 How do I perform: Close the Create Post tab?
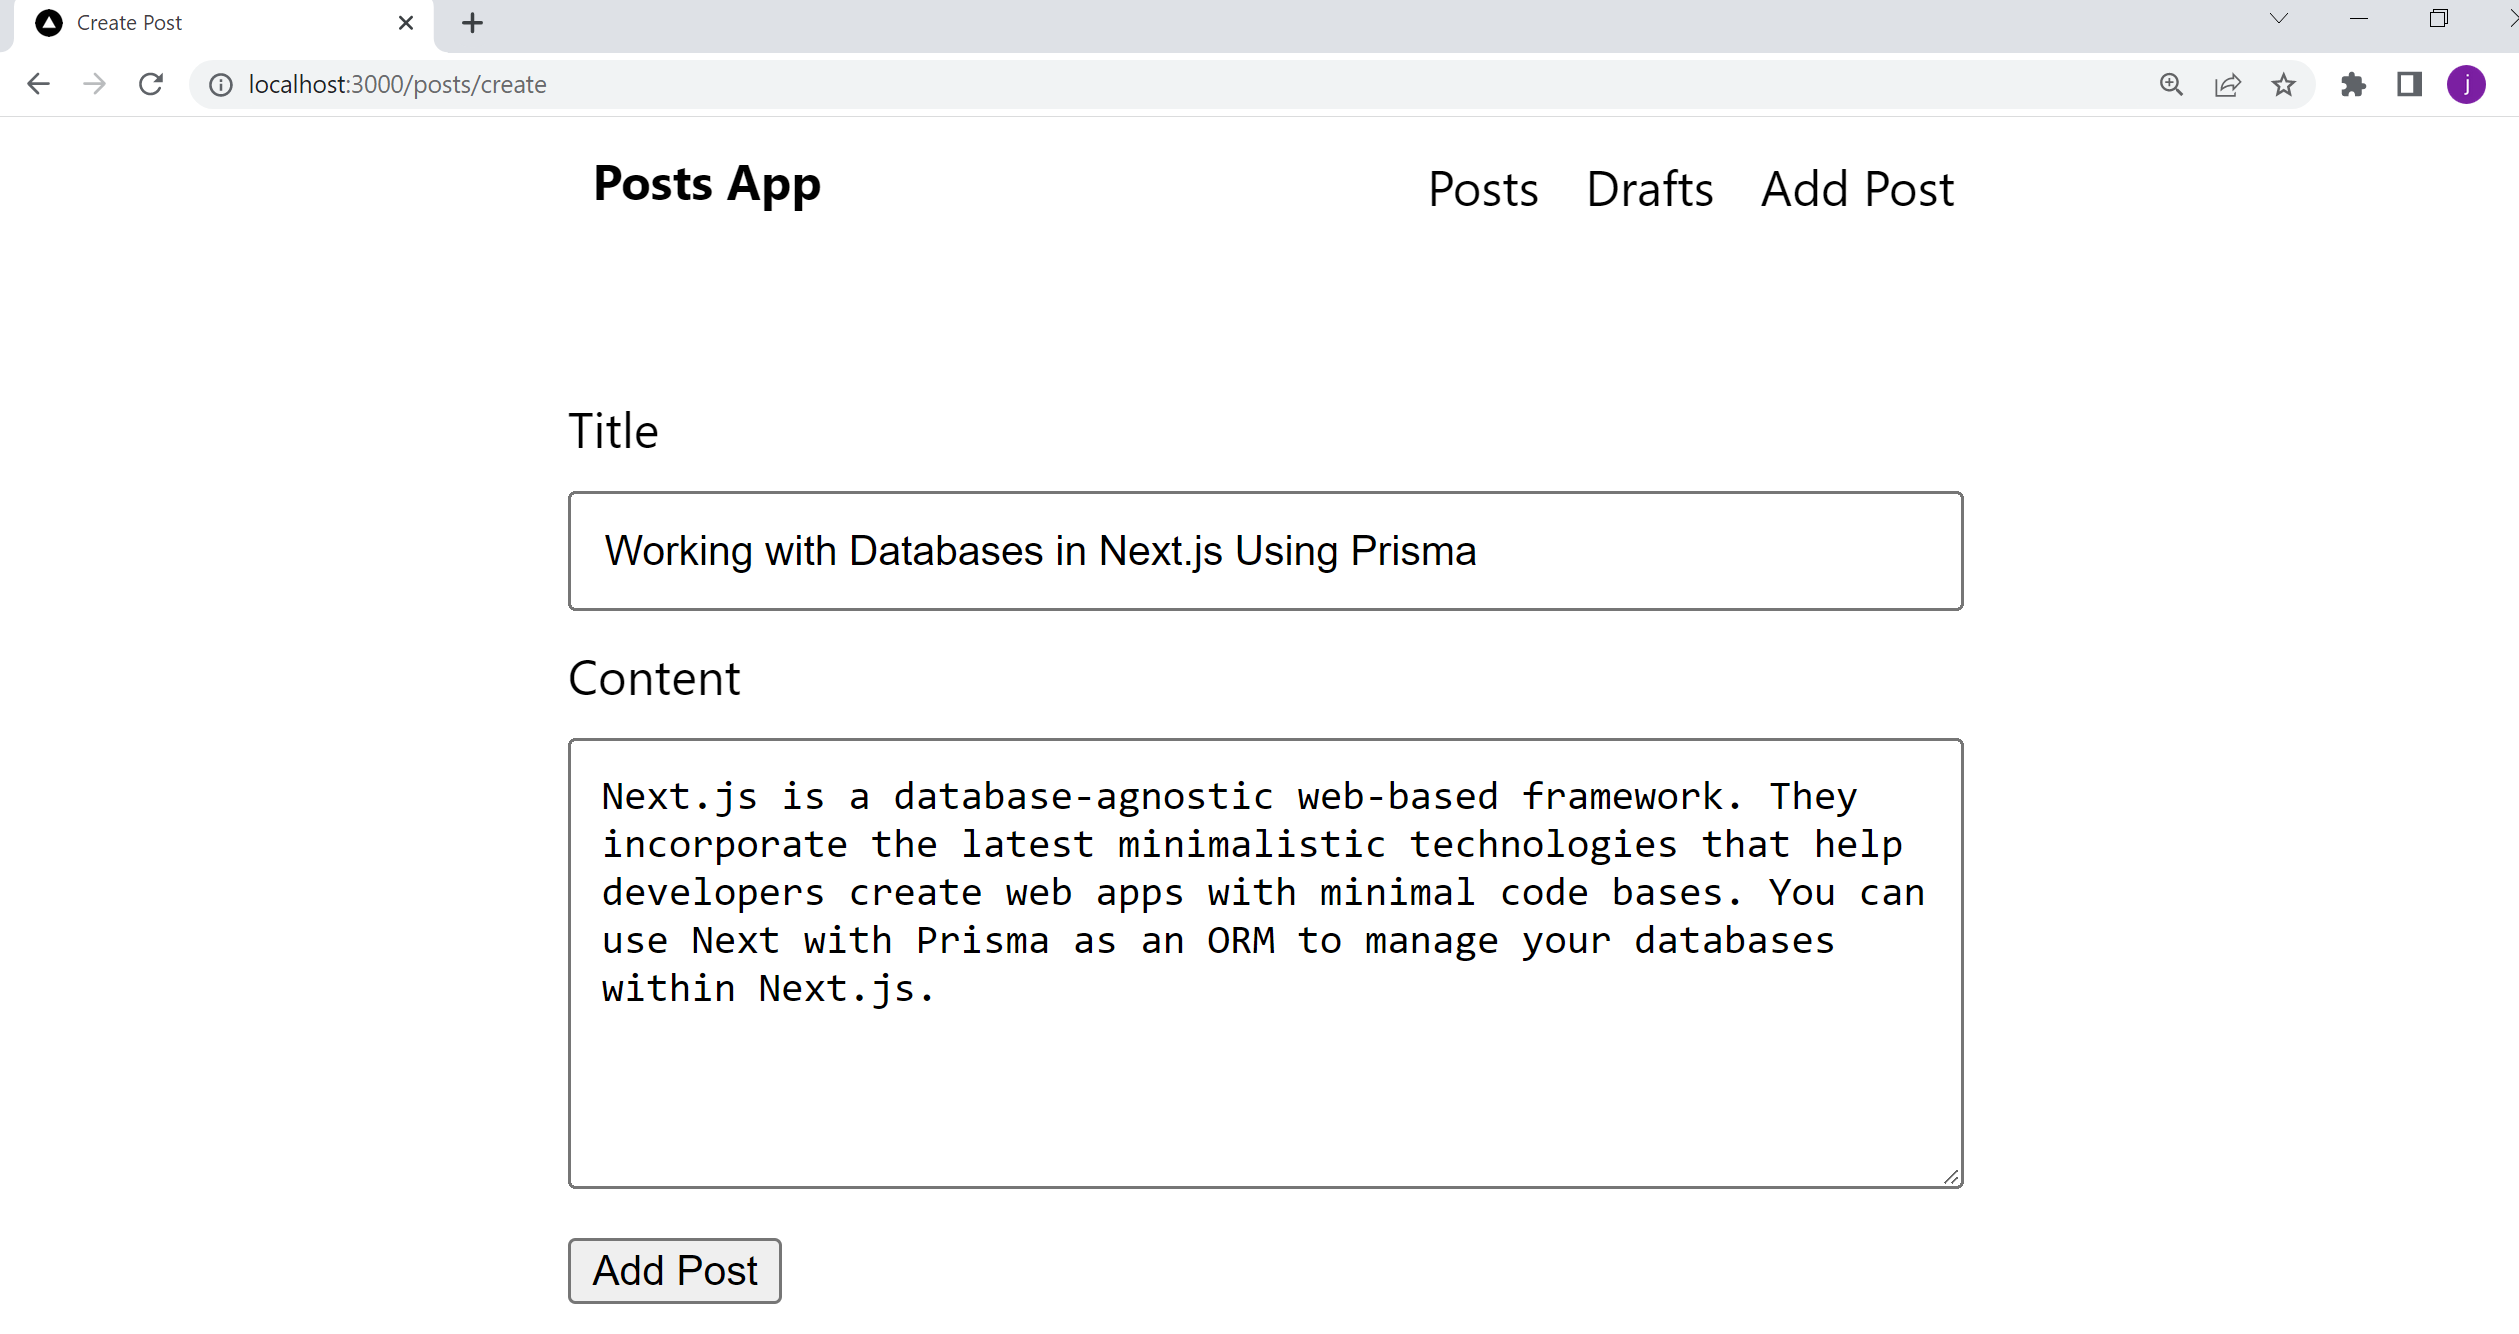[x=406, y=23]
